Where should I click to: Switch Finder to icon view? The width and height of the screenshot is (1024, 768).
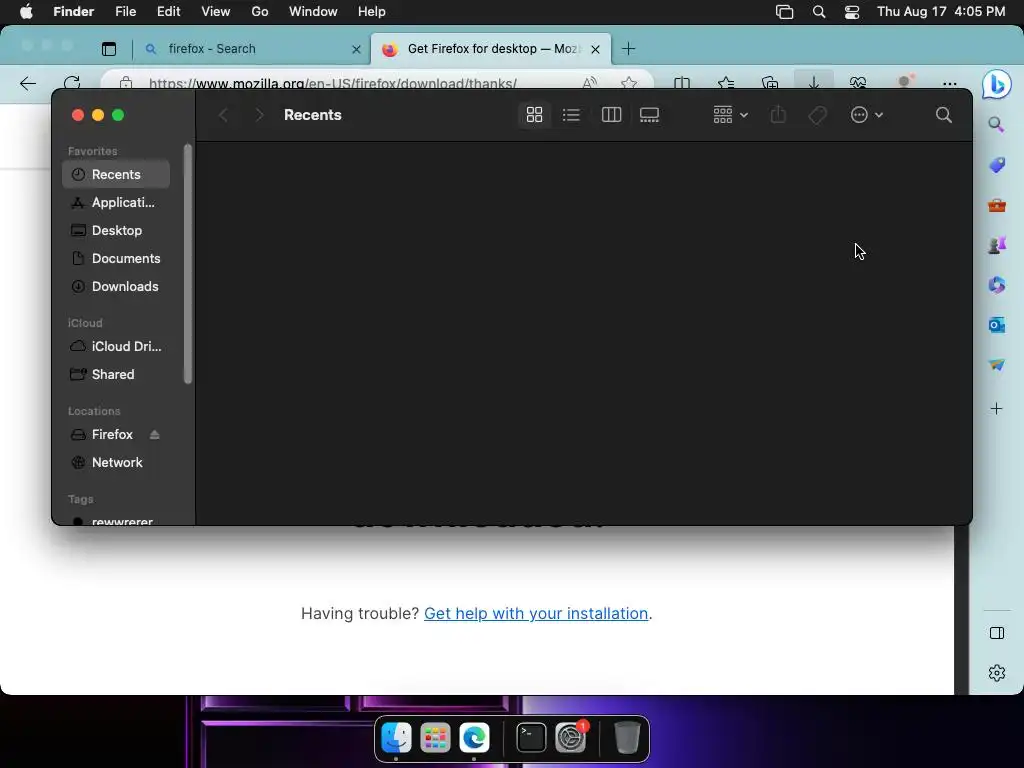(534, 115)
